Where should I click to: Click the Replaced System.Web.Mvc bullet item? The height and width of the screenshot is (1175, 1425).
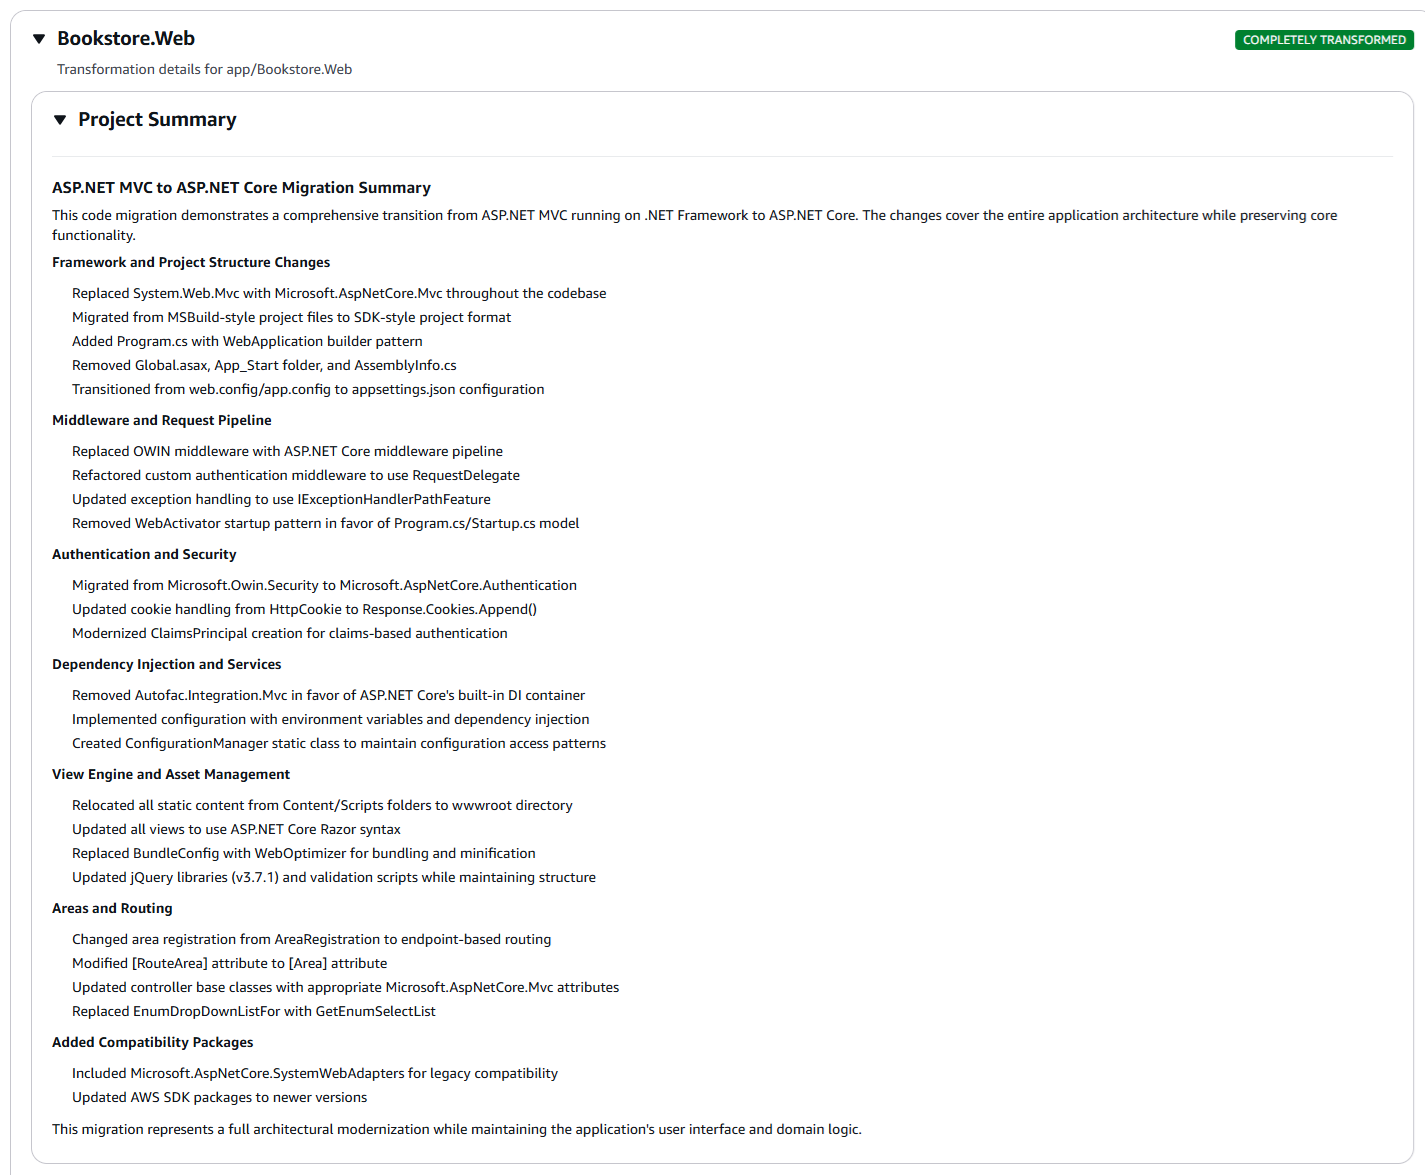tap(338, 293)
